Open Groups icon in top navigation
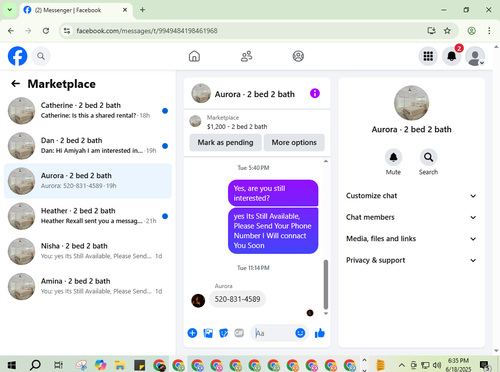This screenshot has height=372, width=500. pyautogui.click(x=298, y=56)
